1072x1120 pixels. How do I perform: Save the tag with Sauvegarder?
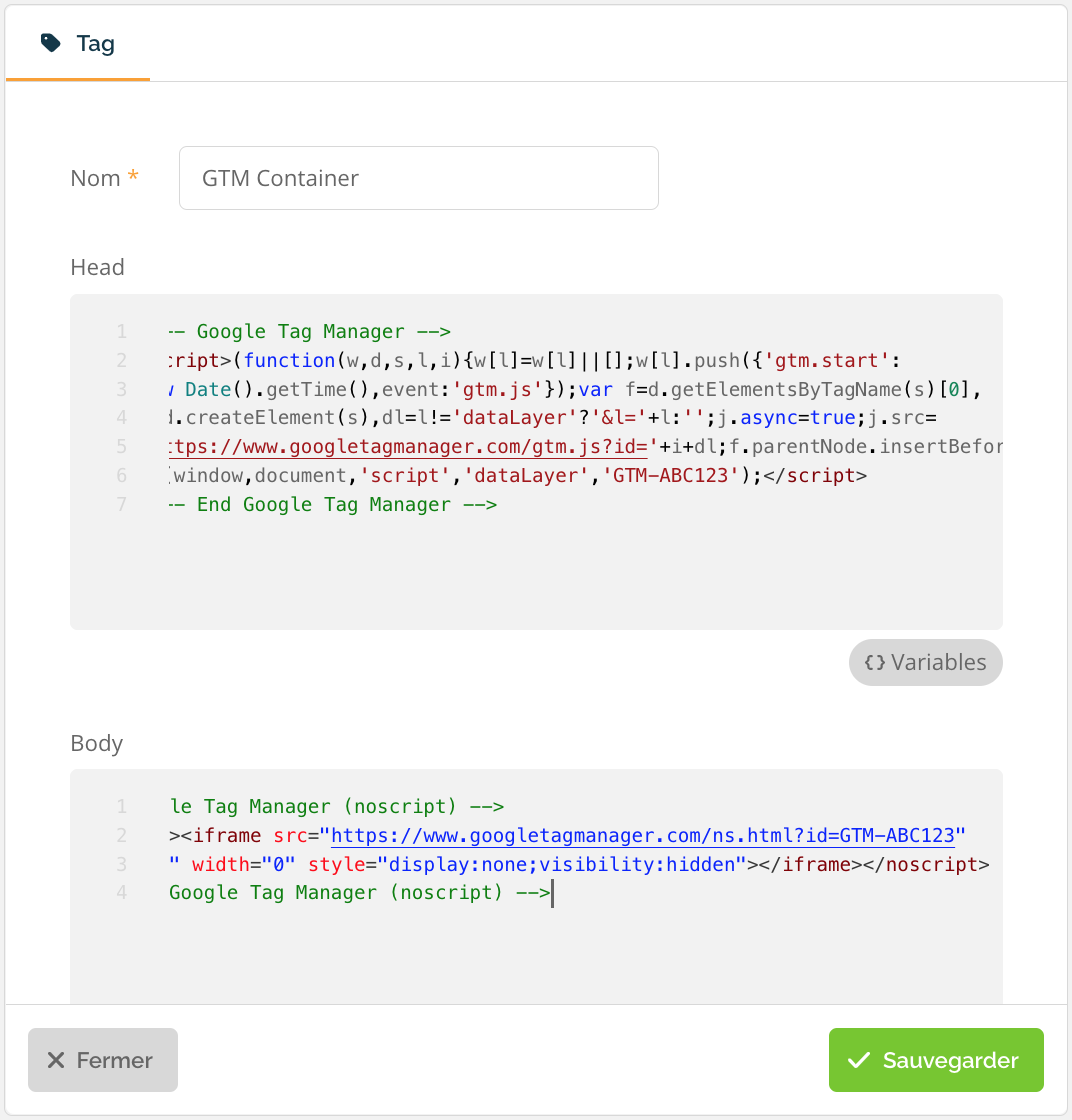pyautogui.click(x=936, y=1059)
